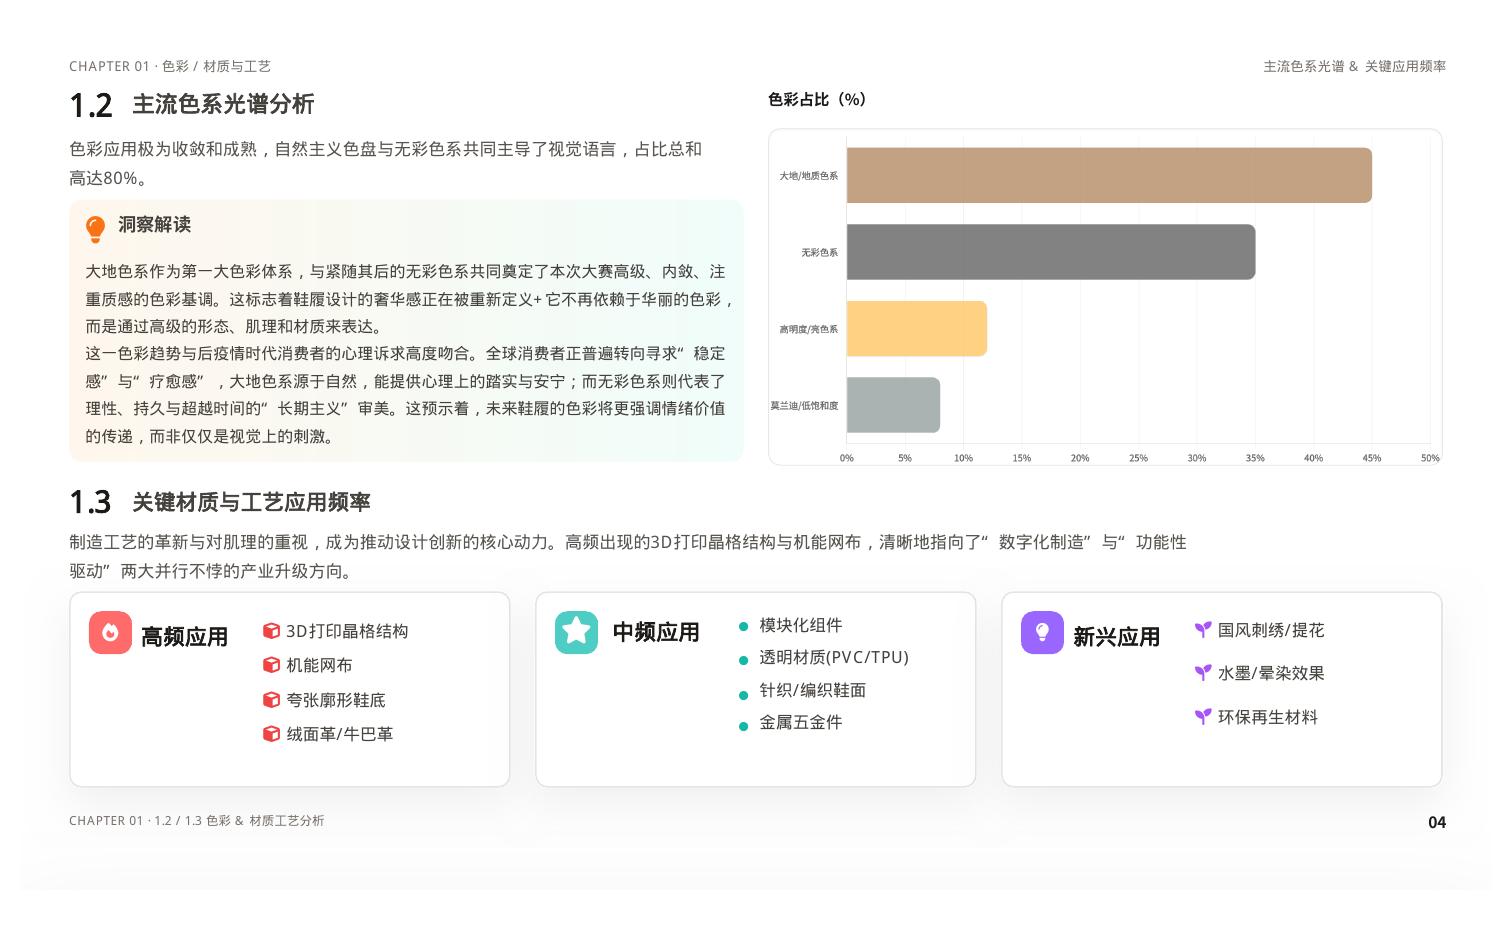Image resolution: width=1512 pixels, height=936 pixels.
Task: Click the green bullet beside 模块化组件
Action: pos(743,627)
